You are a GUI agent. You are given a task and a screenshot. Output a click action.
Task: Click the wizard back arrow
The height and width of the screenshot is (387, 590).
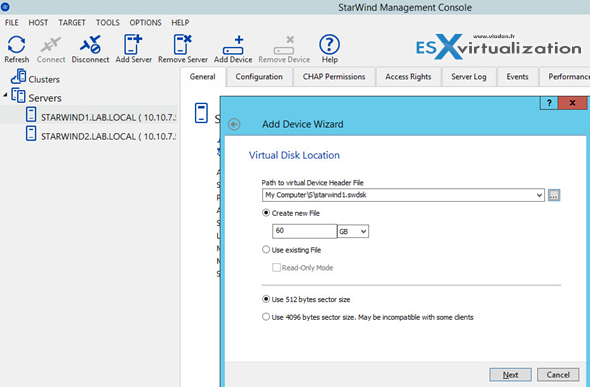pyautogui.click(x=234, y=124)
